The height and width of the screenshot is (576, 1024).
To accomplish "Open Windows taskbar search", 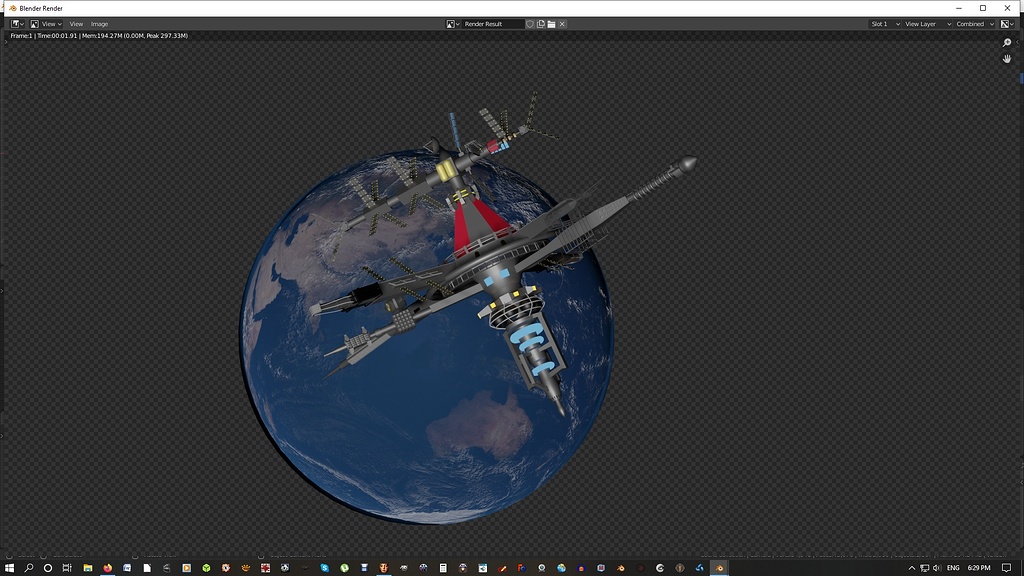I will (29, 568).
